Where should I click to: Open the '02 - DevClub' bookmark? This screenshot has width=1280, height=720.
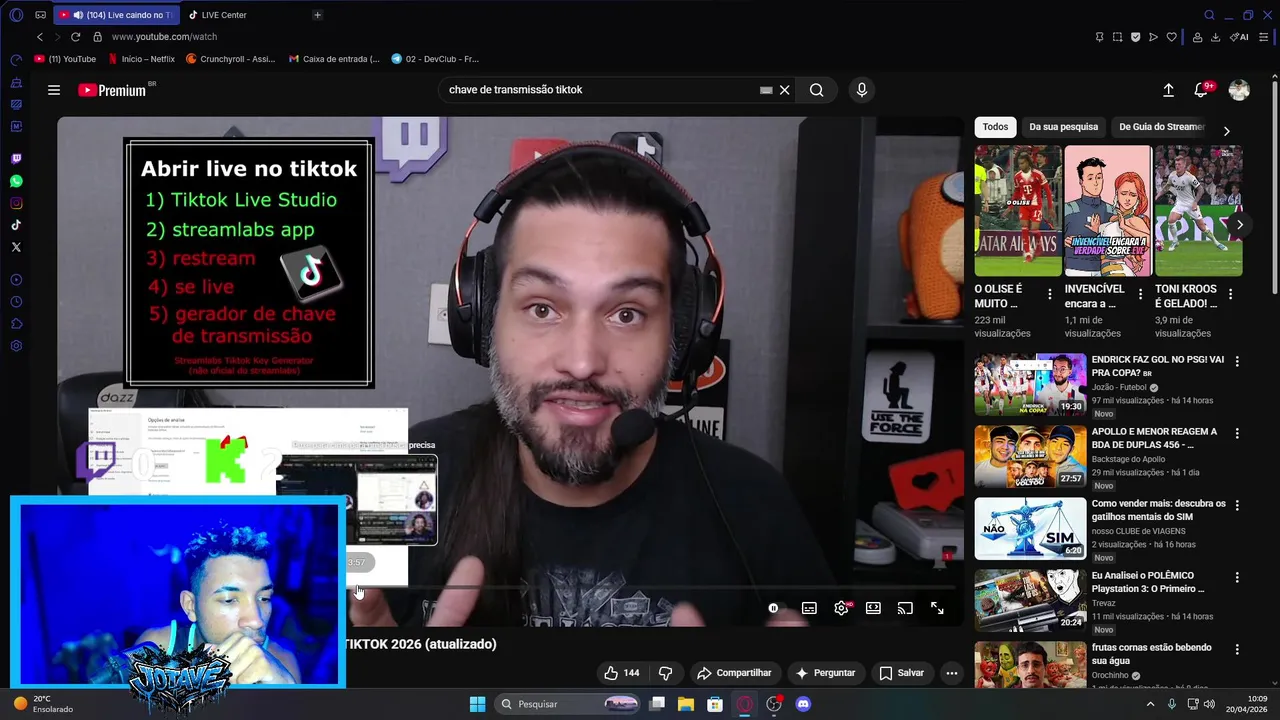[435, 59]
